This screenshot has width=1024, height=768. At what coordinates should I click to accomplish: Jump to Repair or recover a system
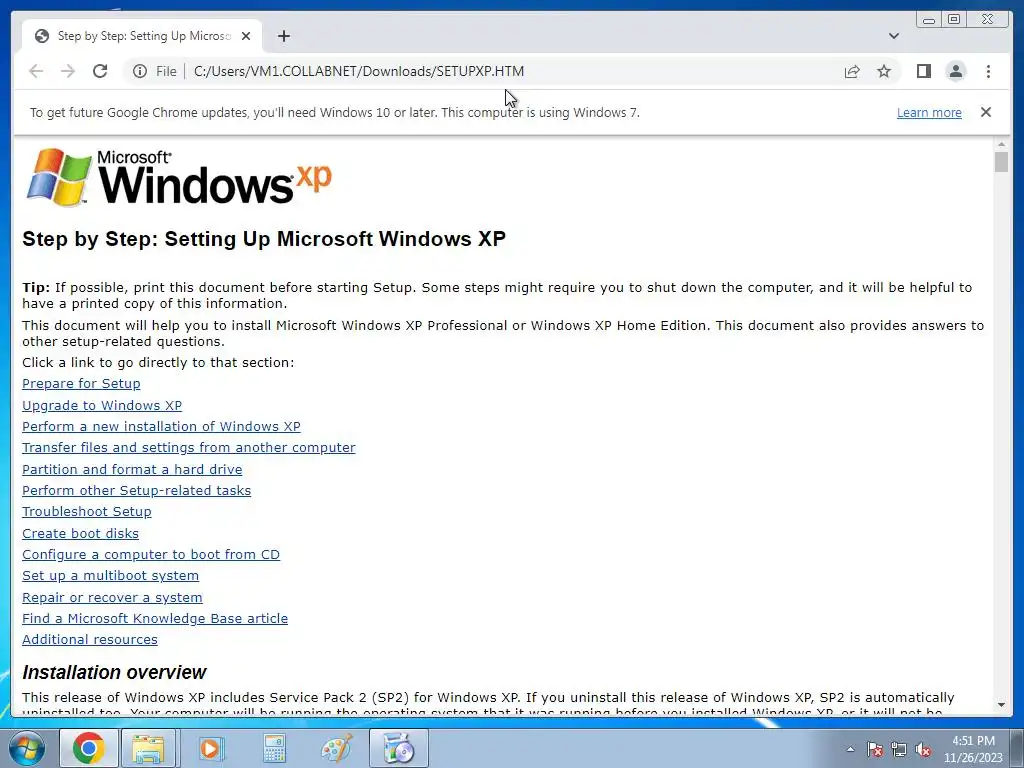112,597
